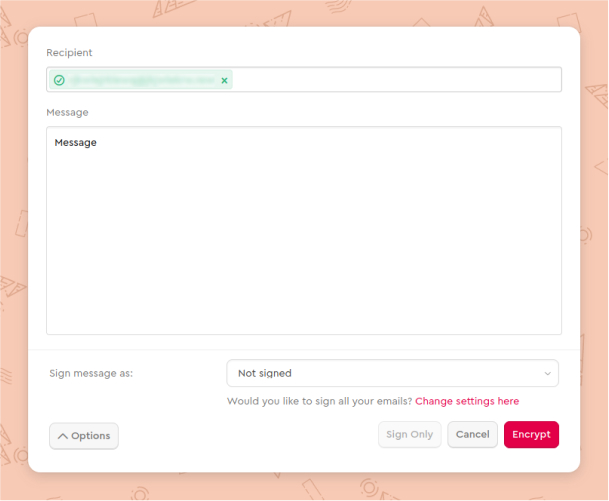This screenshot has height=501, width=609.
Task: Cancel the encryption dialog
Action: 472,435
